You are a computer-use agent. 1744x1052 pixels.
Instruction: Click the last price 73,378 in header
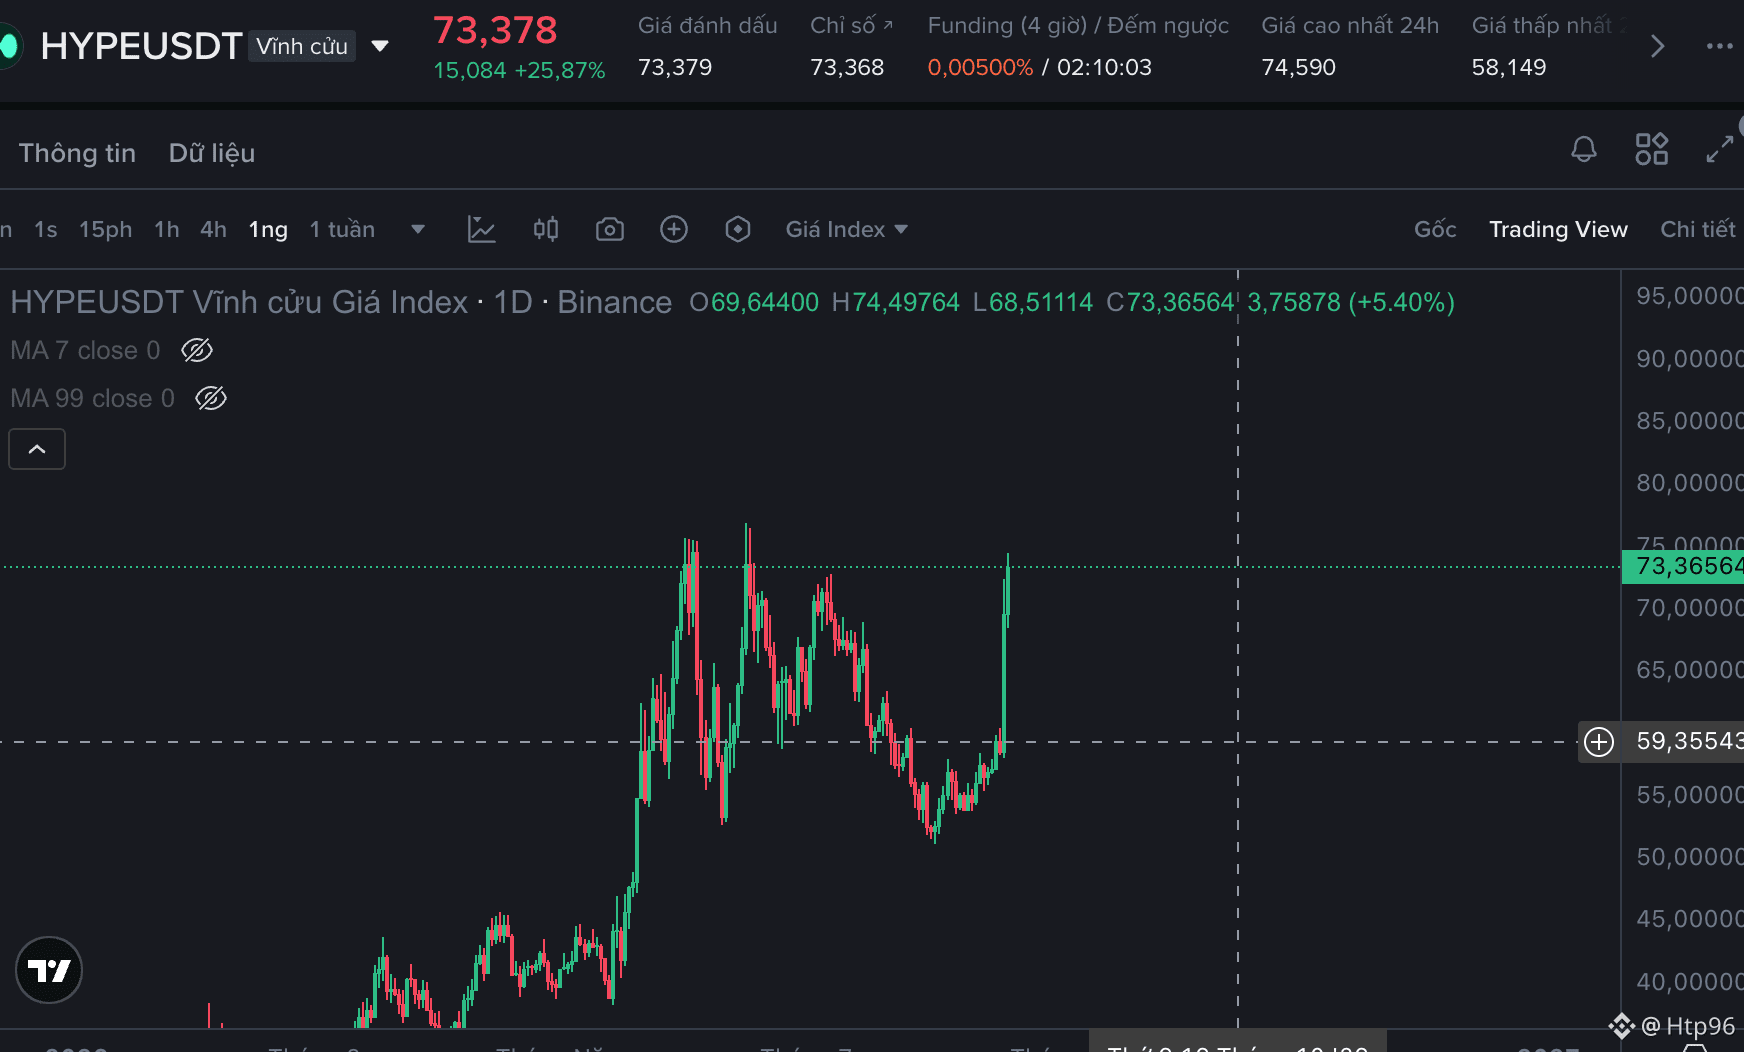coord(495,30)
